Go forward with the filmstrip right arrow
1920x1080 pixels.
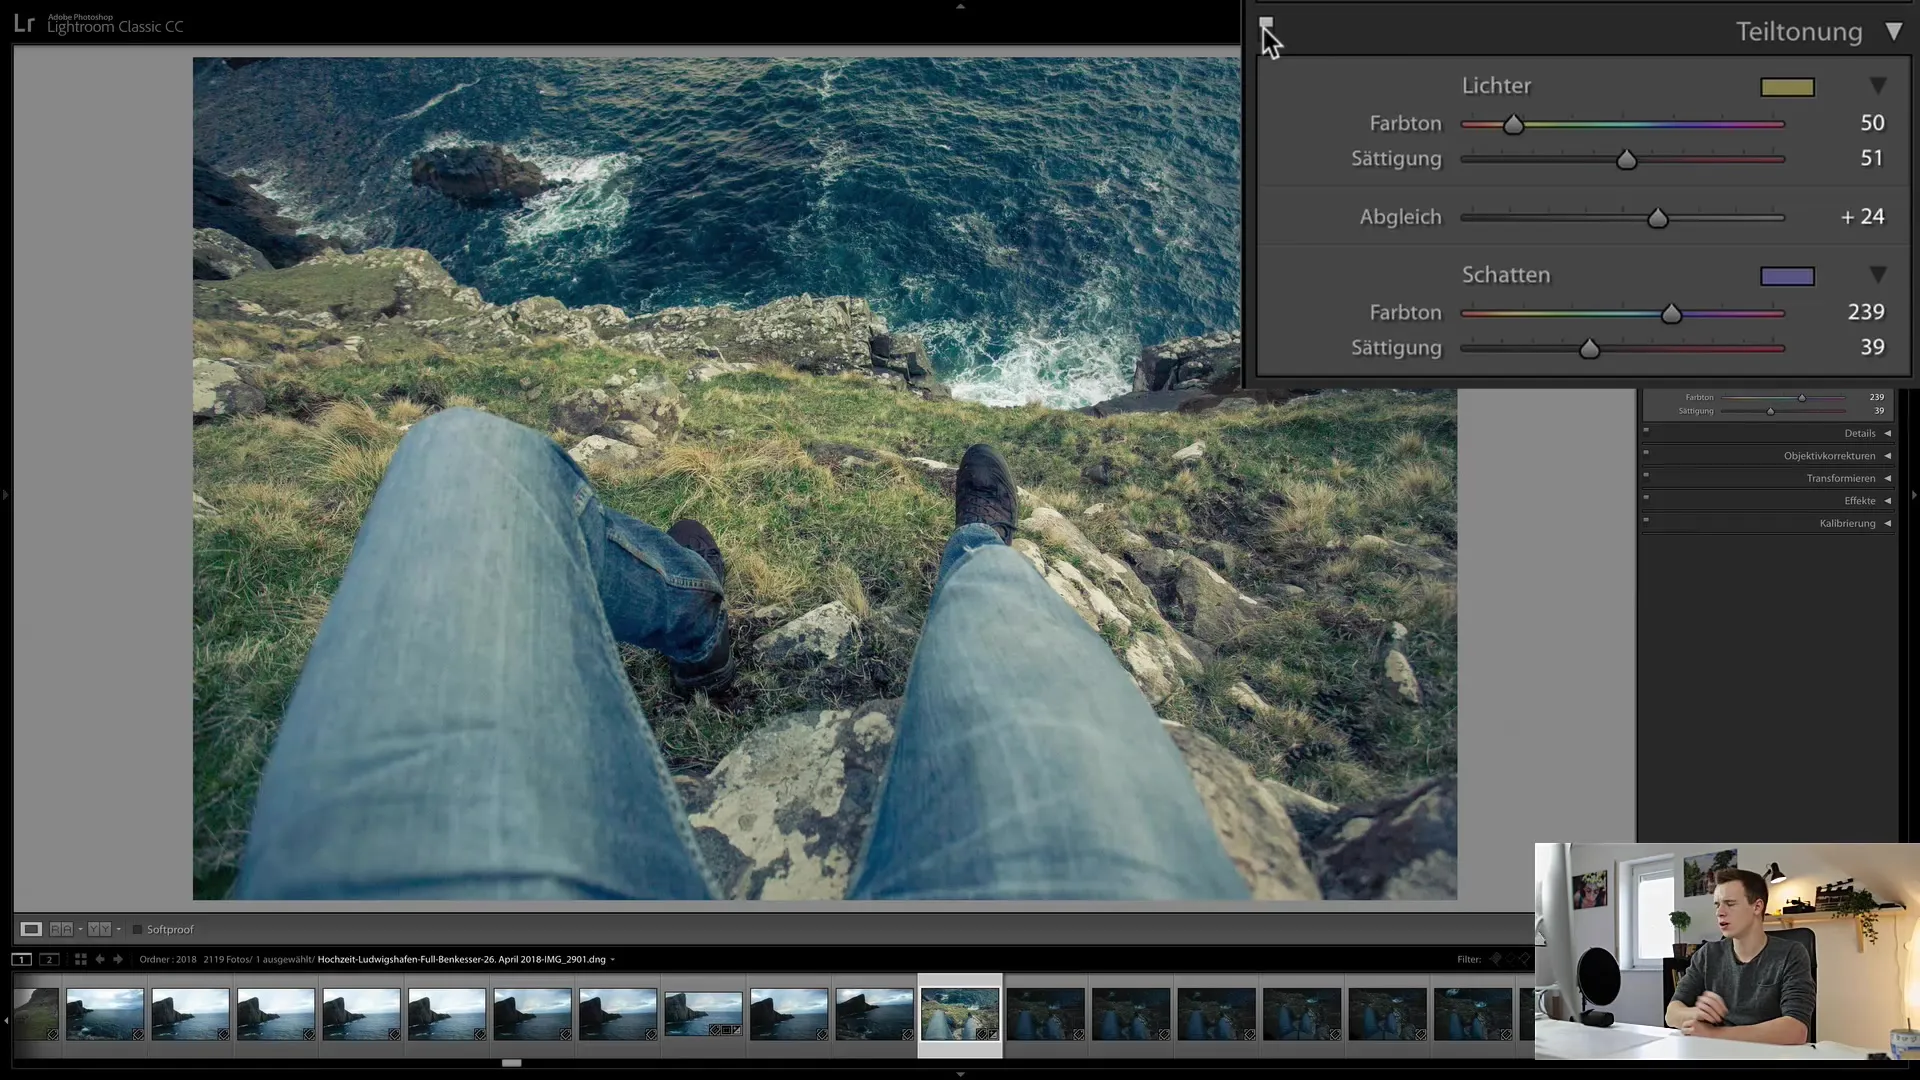tap(118, 960)
